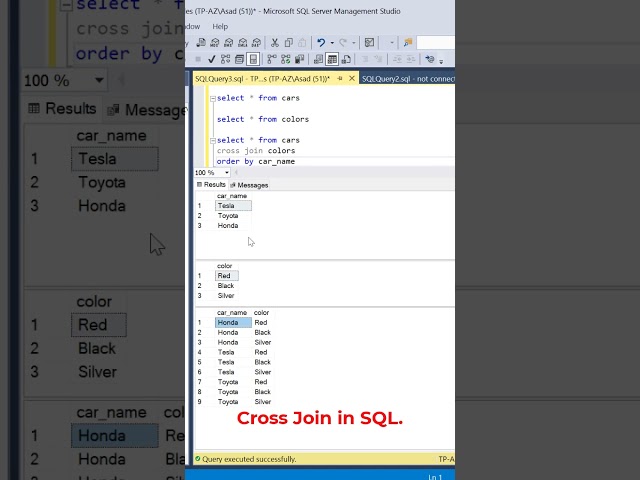The height and width of the screenshot is (480, 640).
Task: Open the Undo history dropdown arrow
Action: [x=332, y=42]
